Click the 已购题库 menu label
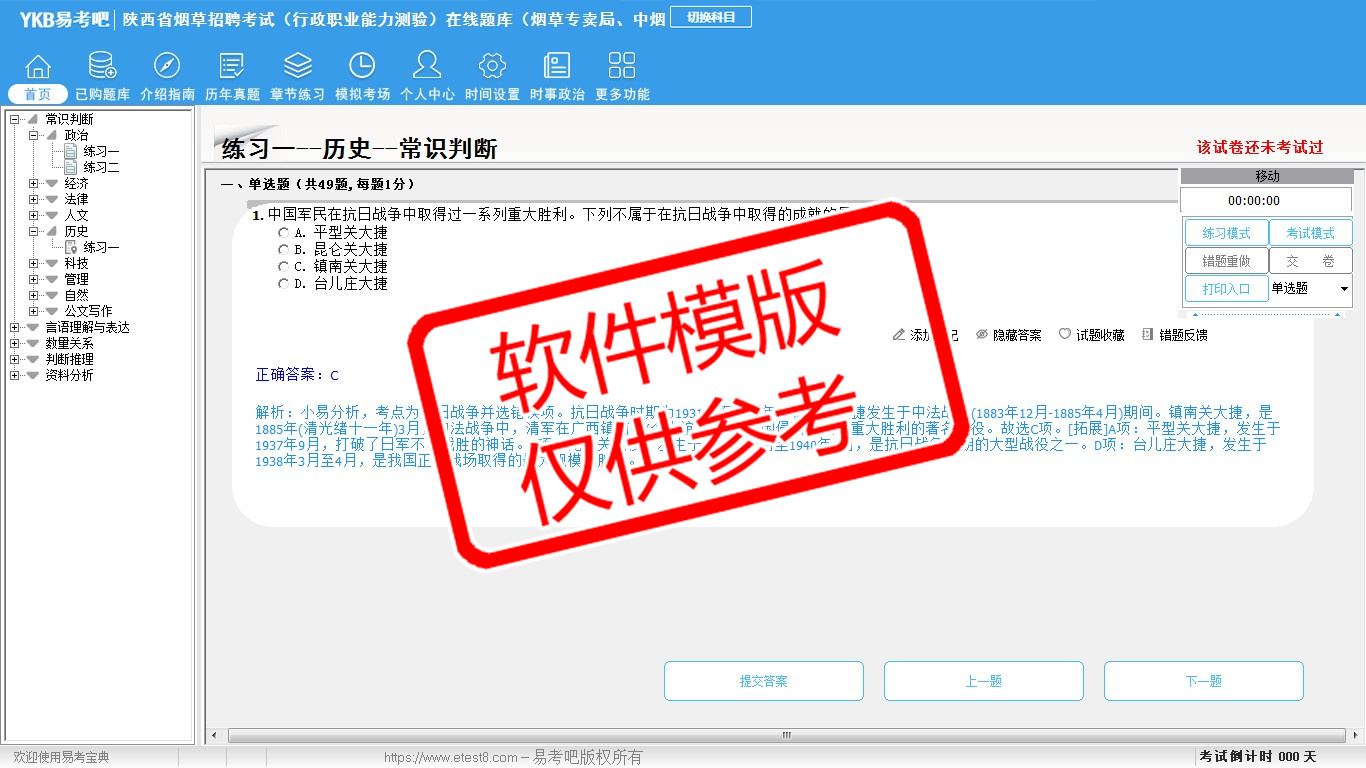Screen dimensions: 1366x768 tap(102, 94)
